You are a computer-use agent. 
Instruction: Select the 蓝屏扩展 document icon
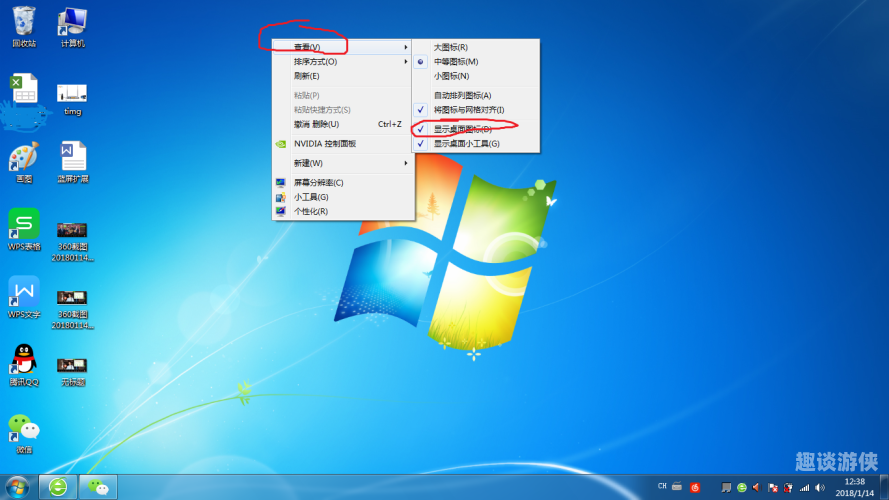click(x=73, y=162)
